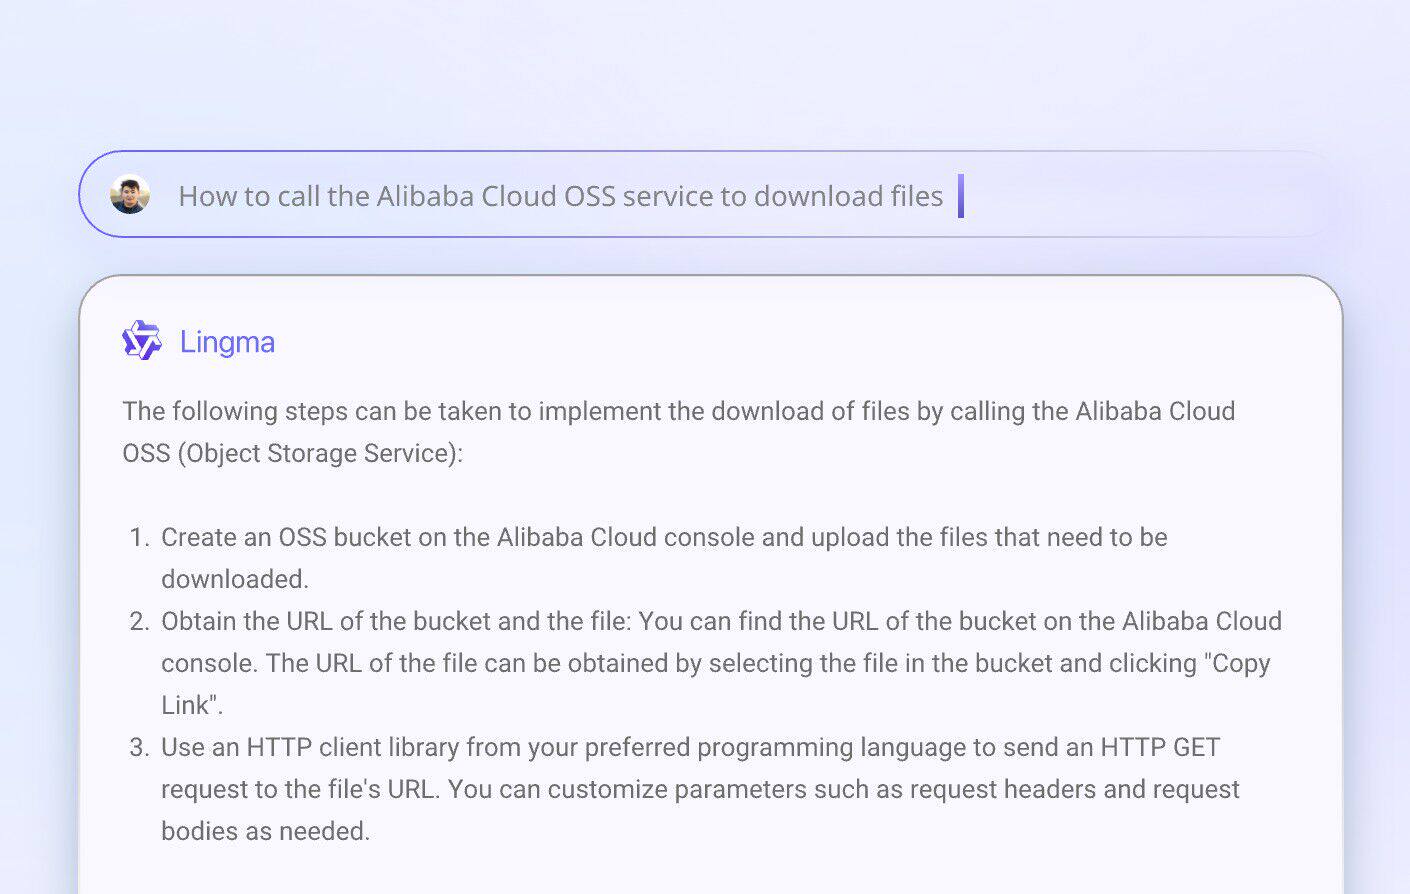
Task: Select list number '3.' marker
Action: pos(139,747)
